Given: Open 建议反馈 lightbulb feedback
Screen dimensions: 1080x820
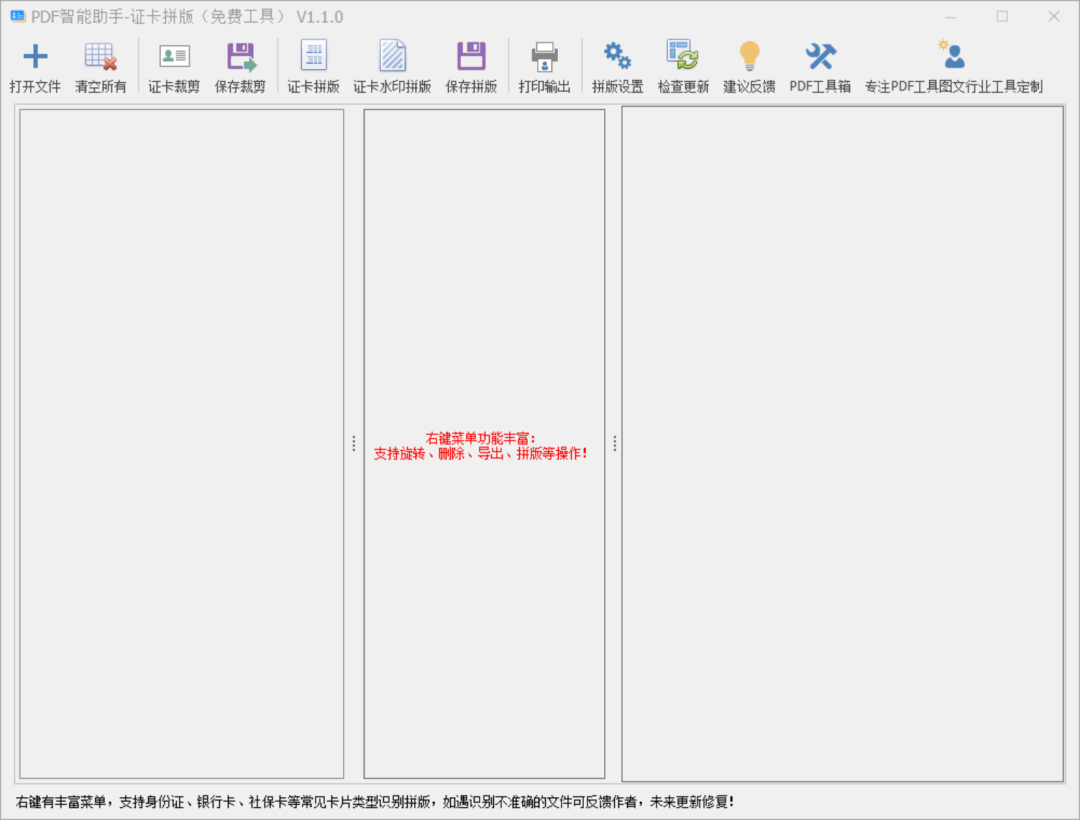Looking at the screenshot, I should point(749,57).
